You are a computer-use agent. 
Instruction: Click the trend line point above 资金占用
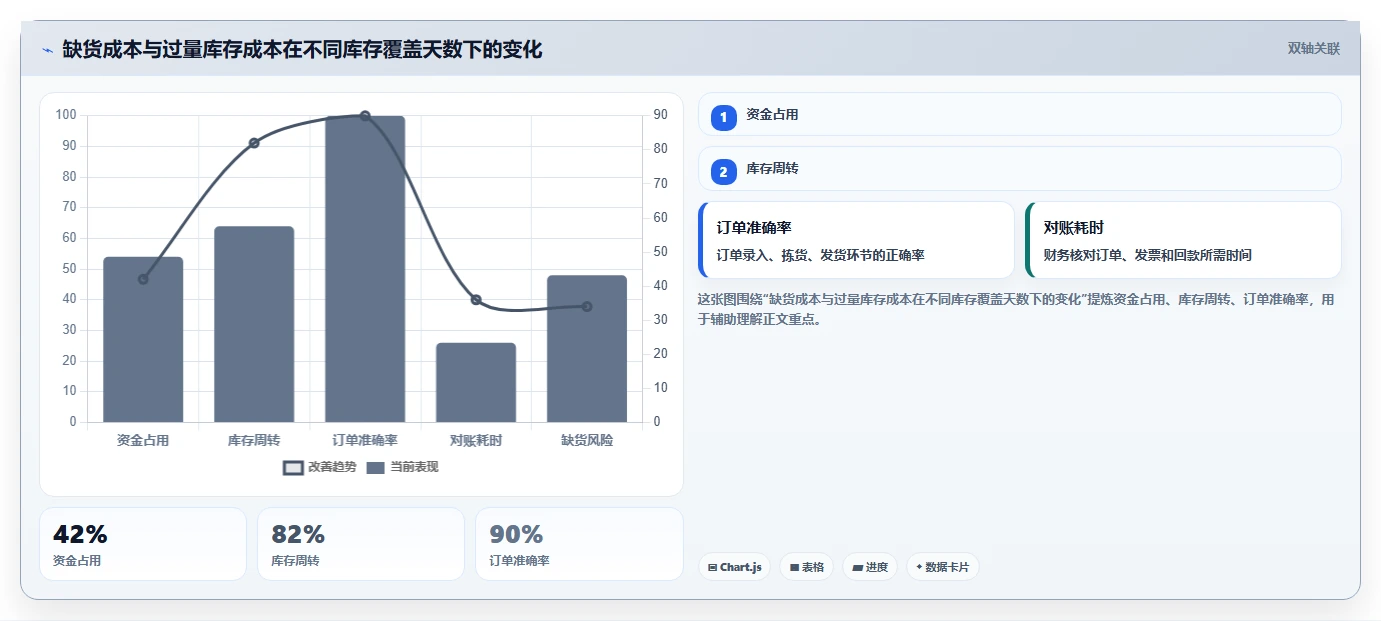point(143,279)
